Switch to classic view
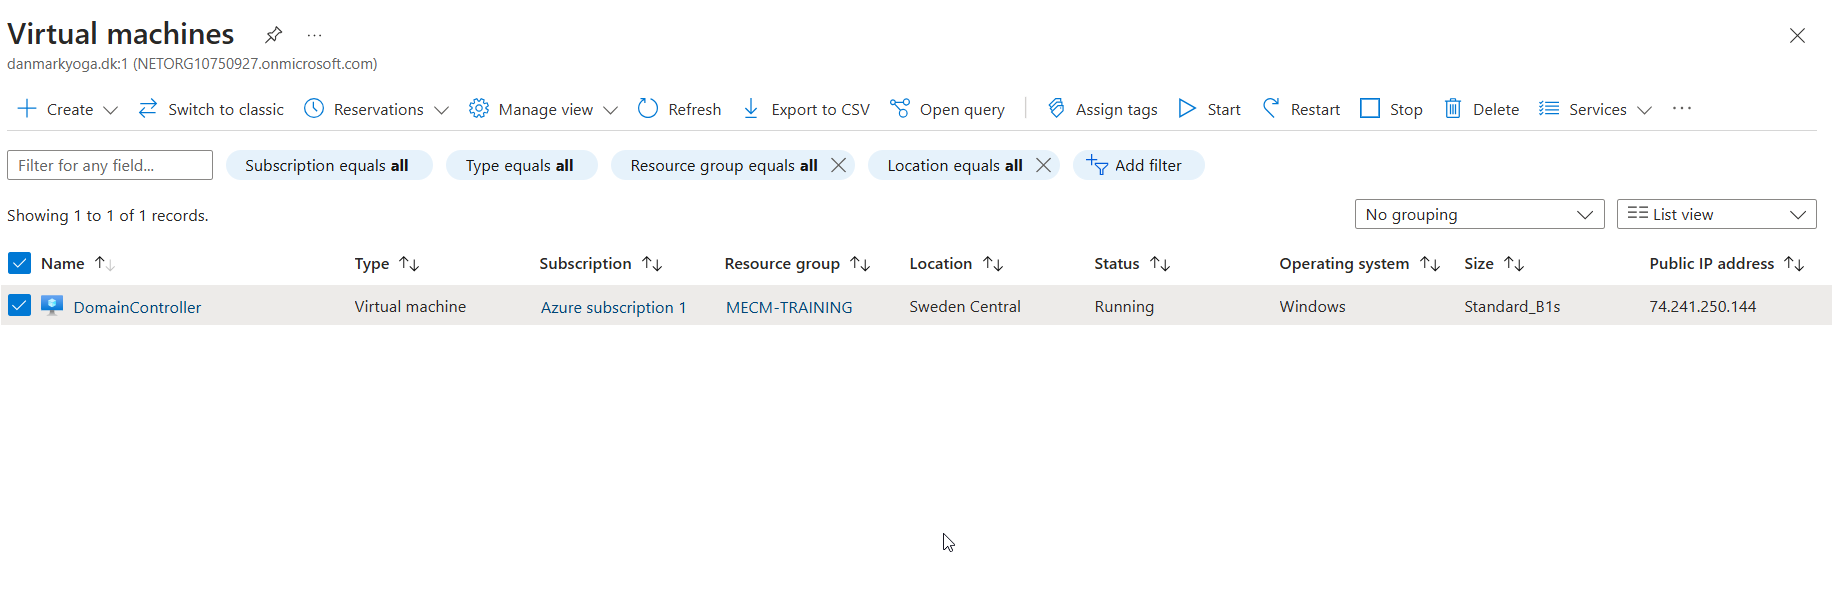The width and height of the screenshot is (1832, 595). click(210, 108)
